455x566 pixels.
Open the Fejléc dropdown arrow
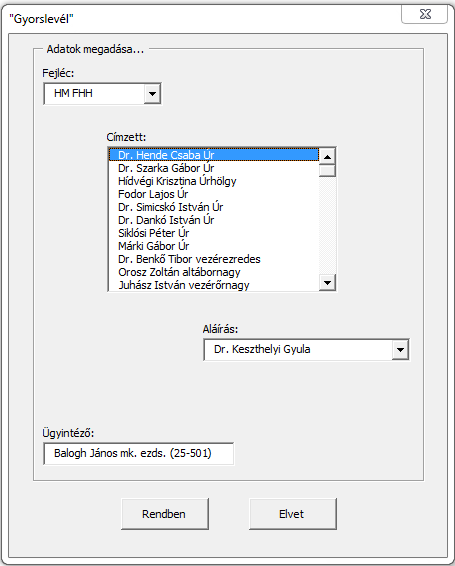[x=152, y=94]
